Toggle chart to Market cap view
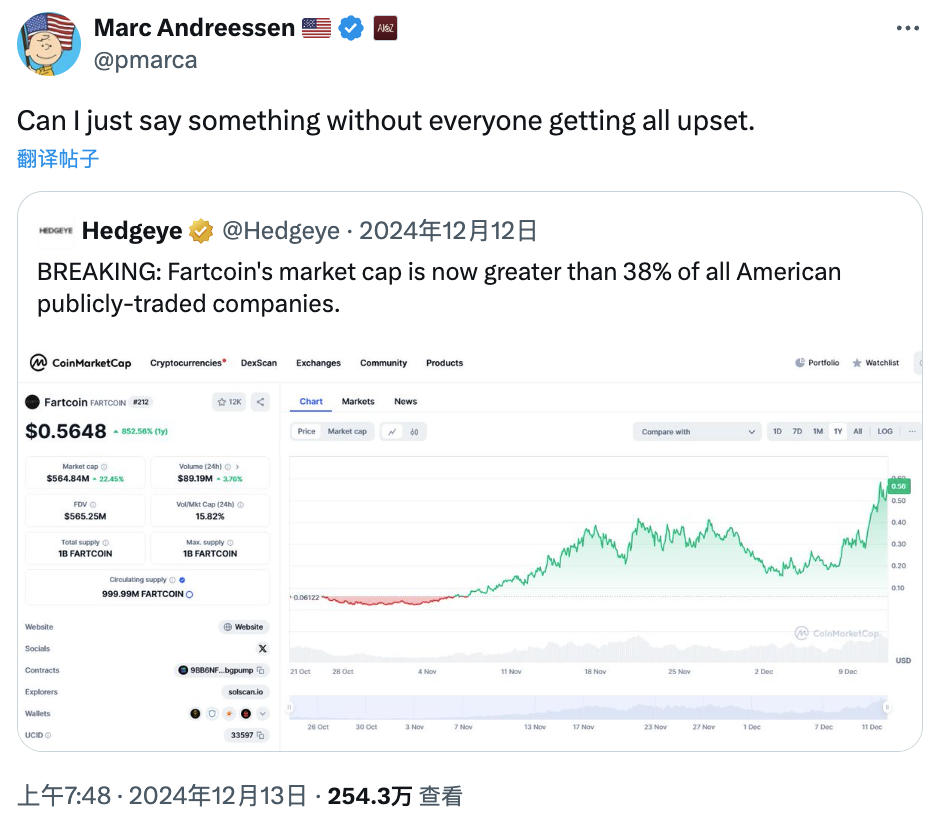 (347, 431)
